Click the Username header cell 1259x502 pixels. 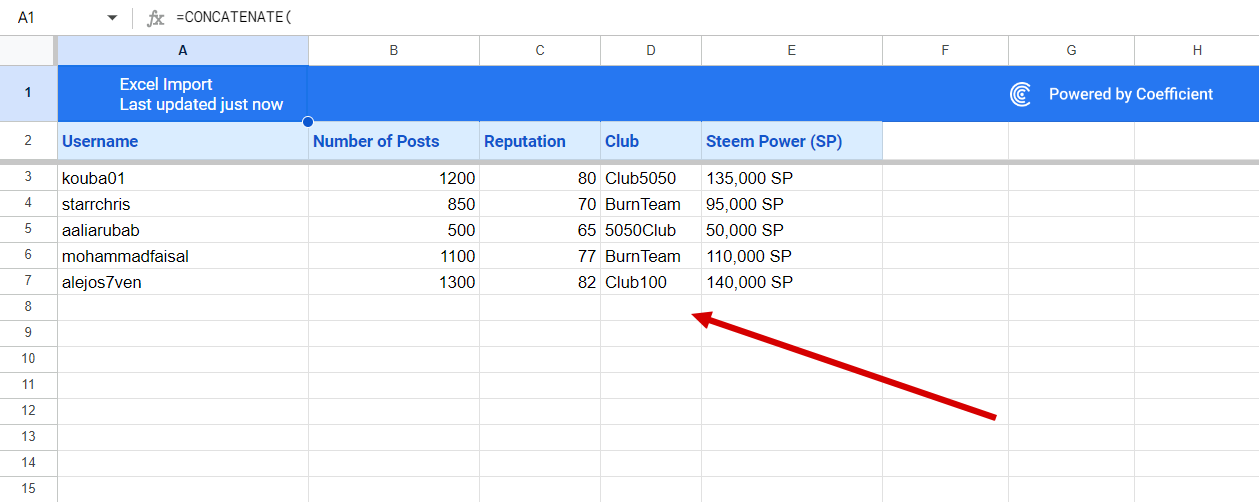tap(183, 141)
